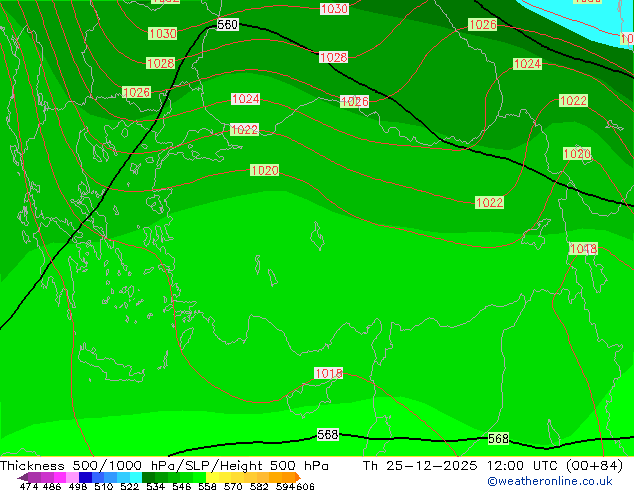
Task: Click the legend value 582
Action: 259,486
